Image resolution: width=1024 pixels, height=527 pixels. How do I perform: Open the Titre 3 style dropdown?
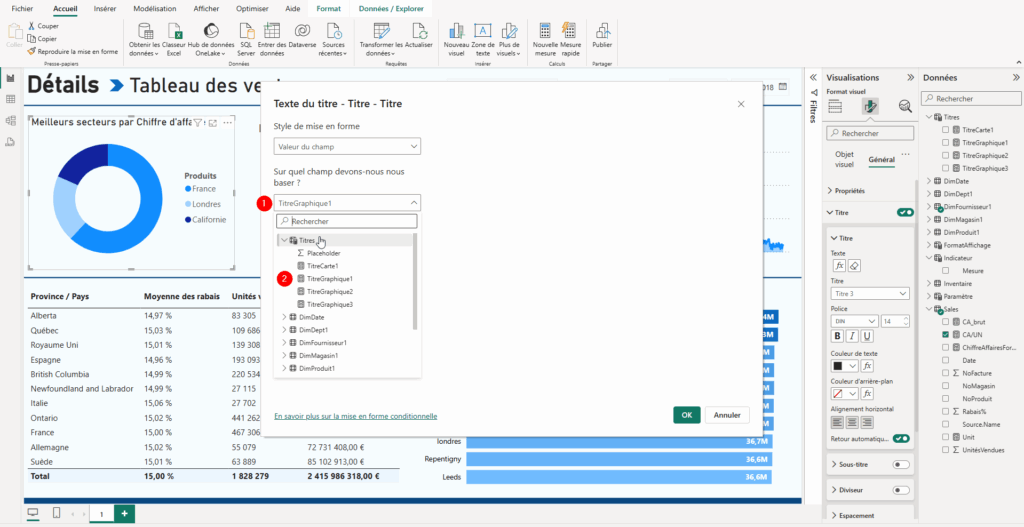click(x=870, y=294)
